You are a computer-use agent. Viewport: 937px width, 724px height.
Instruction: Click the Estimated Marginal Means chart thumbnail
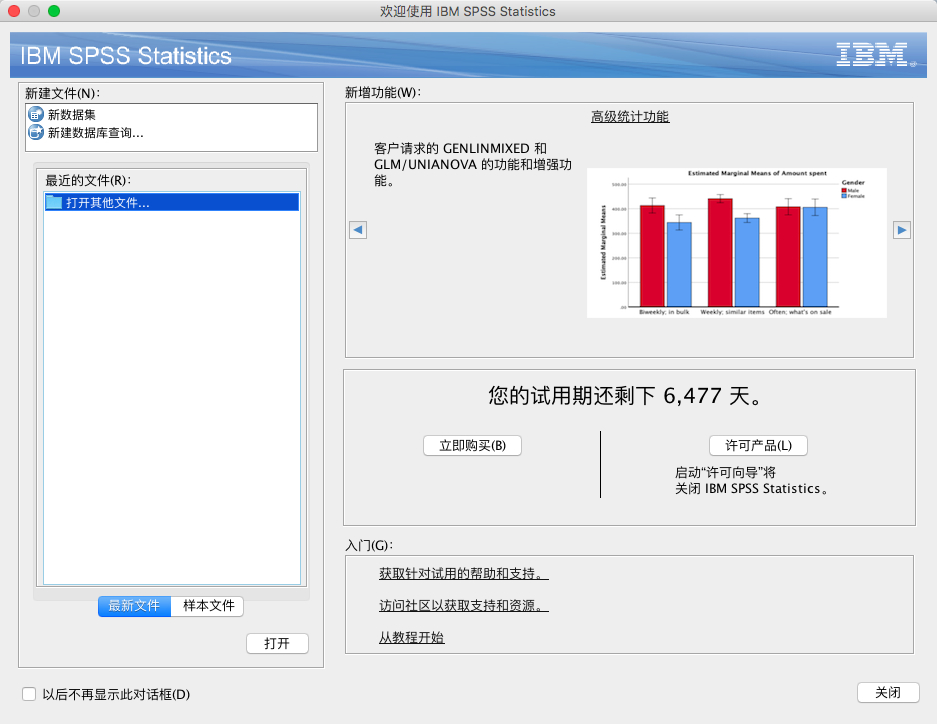coord(737,243)
